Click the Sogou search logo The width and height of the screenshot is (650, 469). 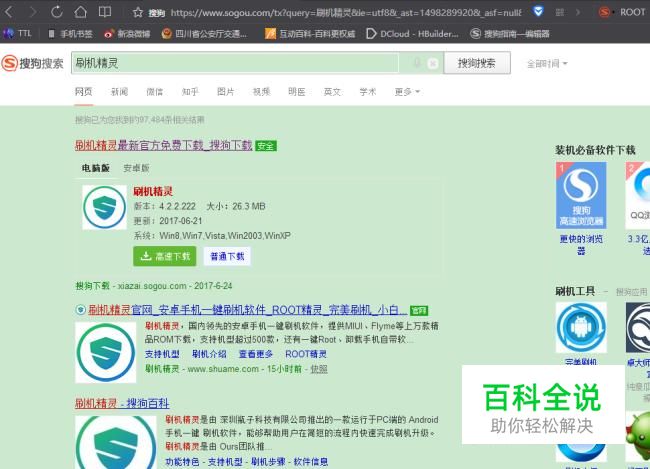32,63
